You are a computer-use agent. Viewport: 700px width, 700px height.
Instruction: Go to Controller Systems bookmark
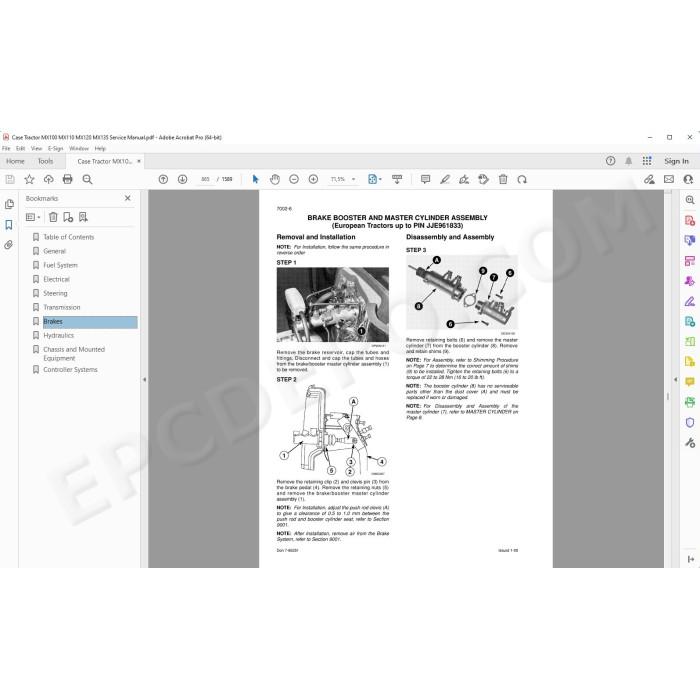70,370
